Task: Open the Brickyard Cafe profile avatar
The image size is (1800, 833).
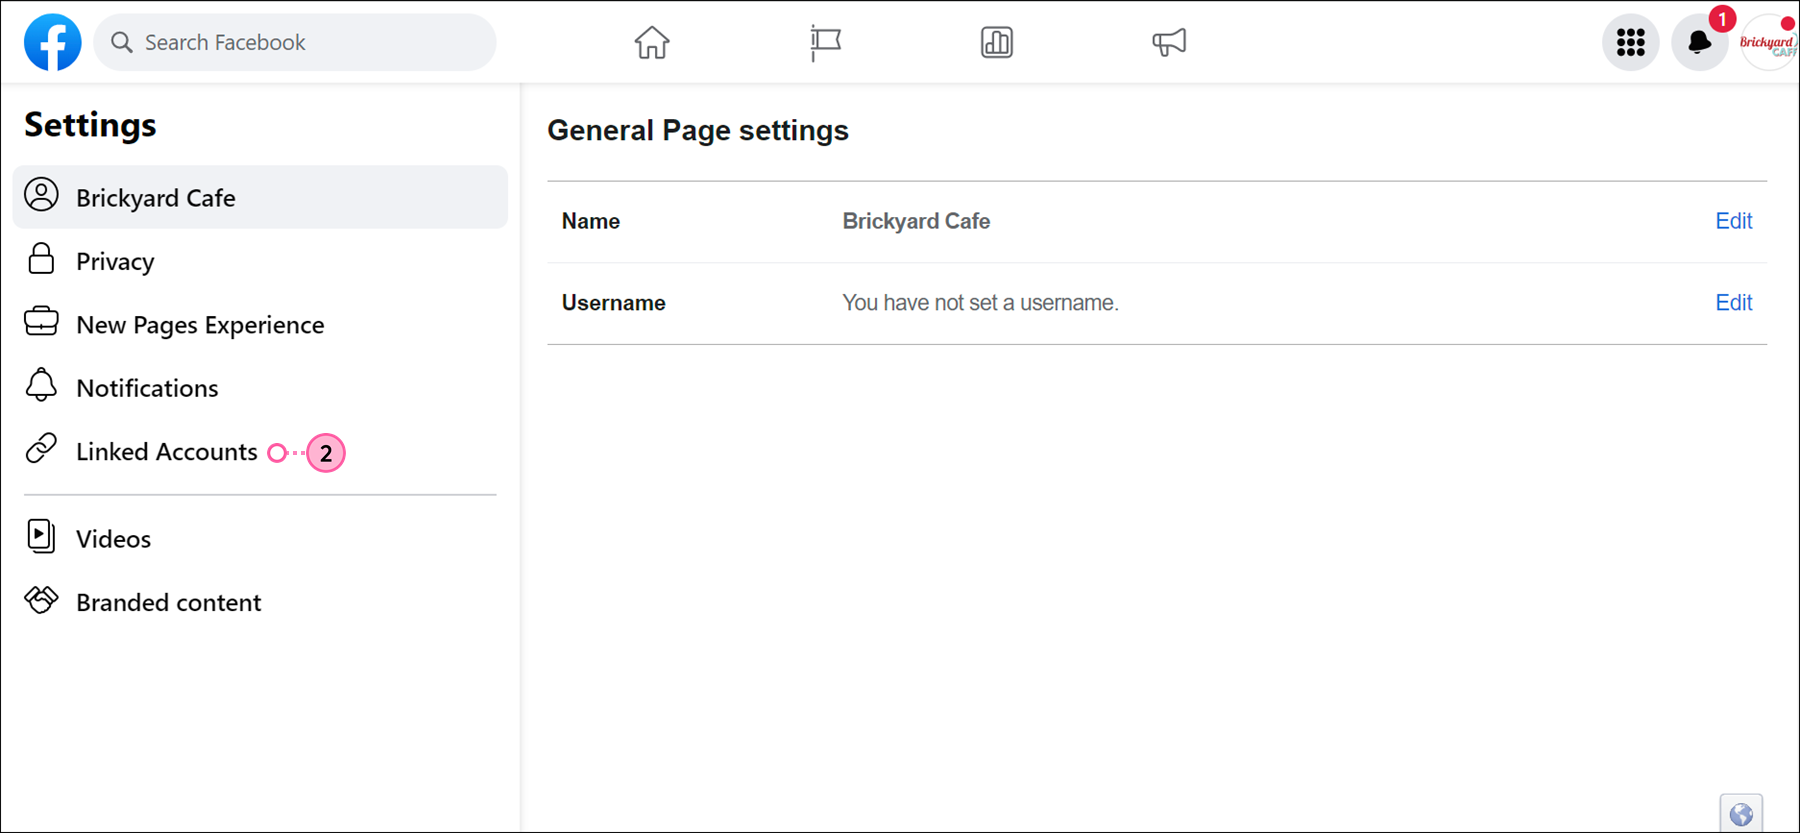Action: click(x=1769, y=42)
